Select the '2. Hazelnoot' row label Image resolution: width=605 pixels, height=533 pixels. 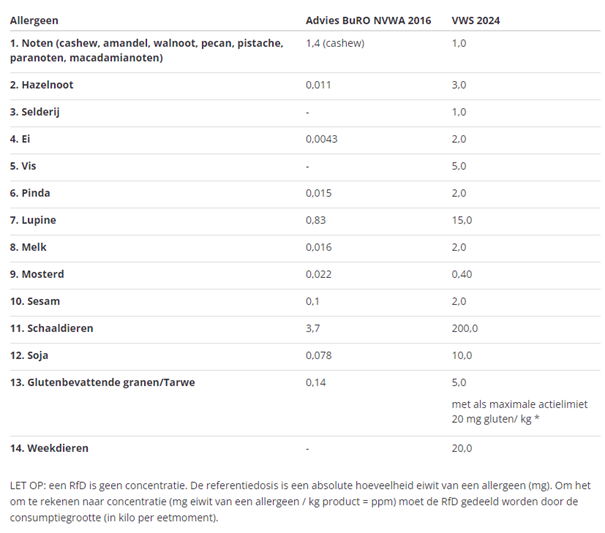tap(42, 85)
